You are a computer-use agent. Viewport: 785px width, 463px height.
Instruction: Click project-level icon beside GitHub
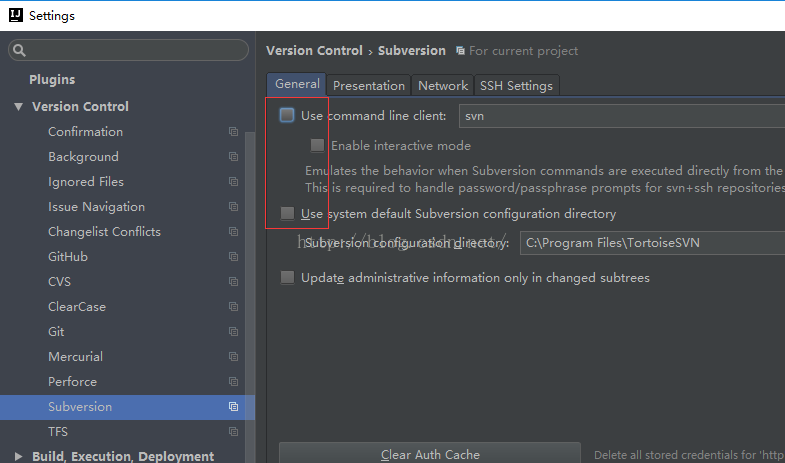(233, 257)
